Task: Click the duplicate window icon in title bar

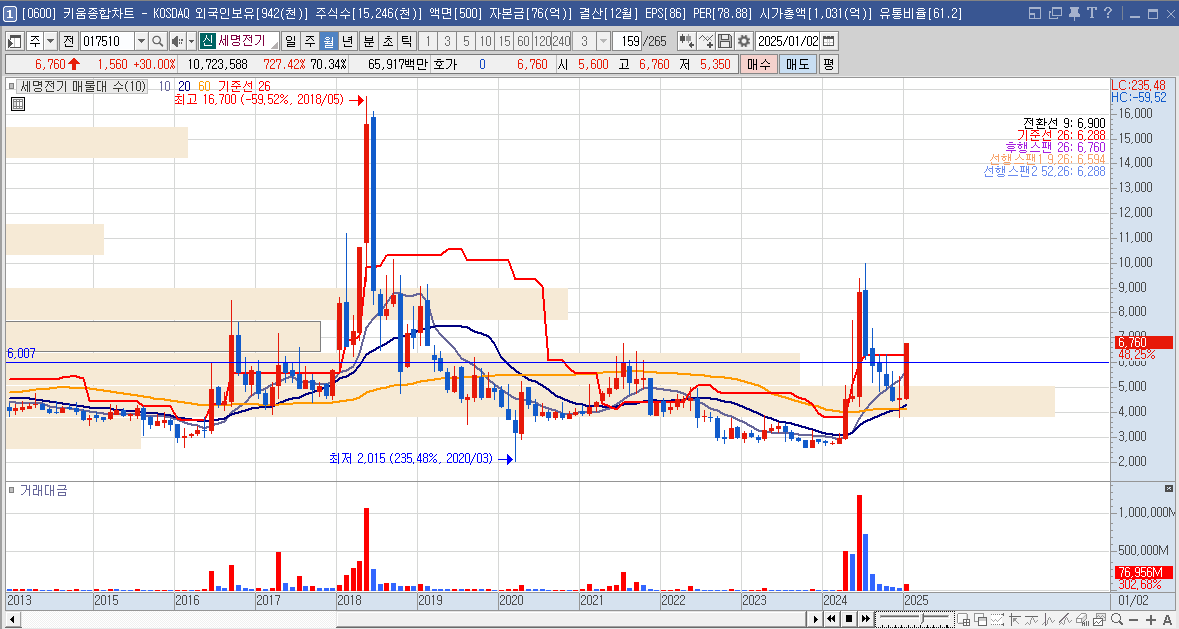Action: point(1056,13)
